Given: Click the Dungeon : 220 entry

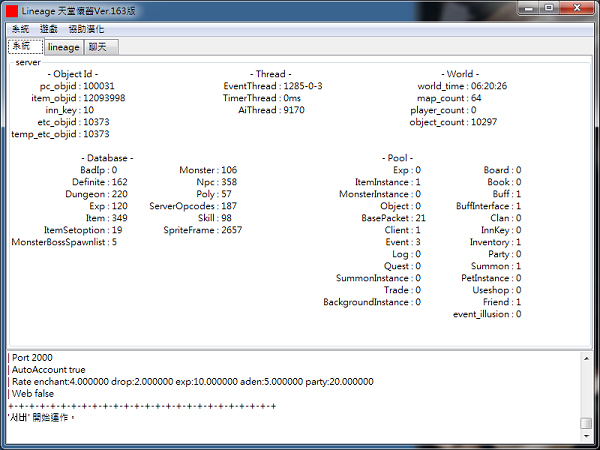Looking at the screenshot, I should (96, 194).
